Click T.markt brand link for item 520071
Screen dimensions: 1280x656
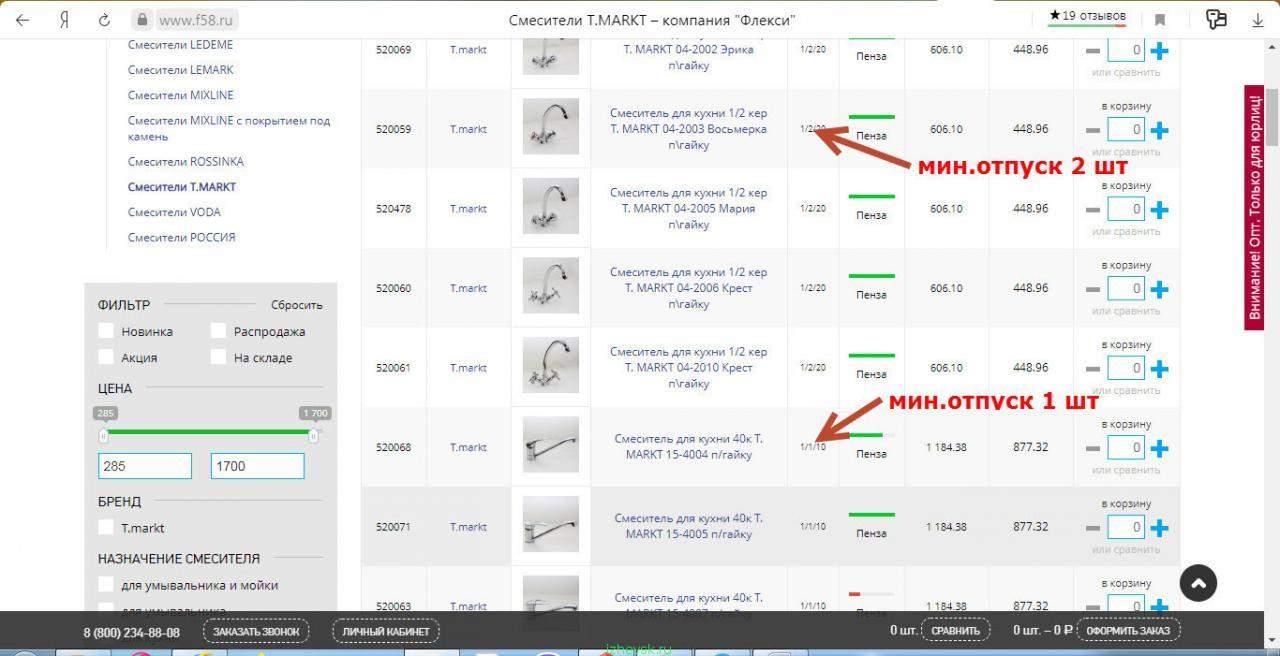(x=468, y=527)
